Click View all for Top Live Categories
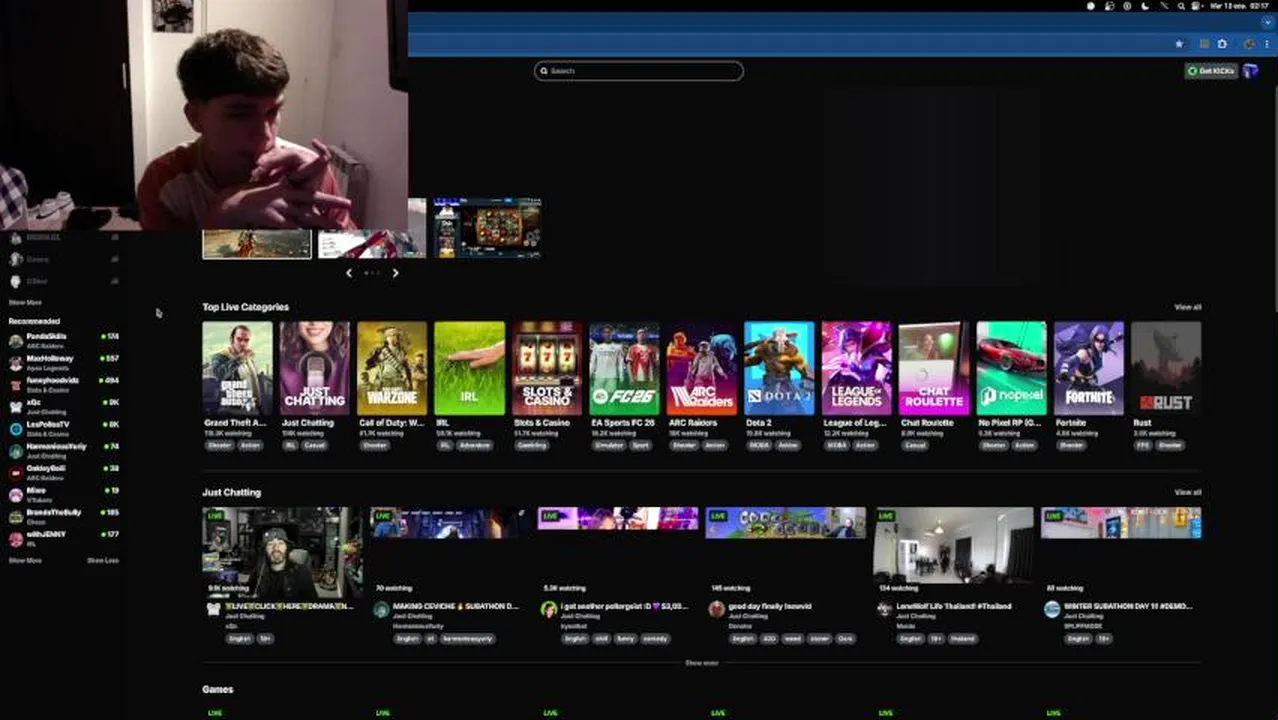 pyautogui.click(x=1187, y=307)
